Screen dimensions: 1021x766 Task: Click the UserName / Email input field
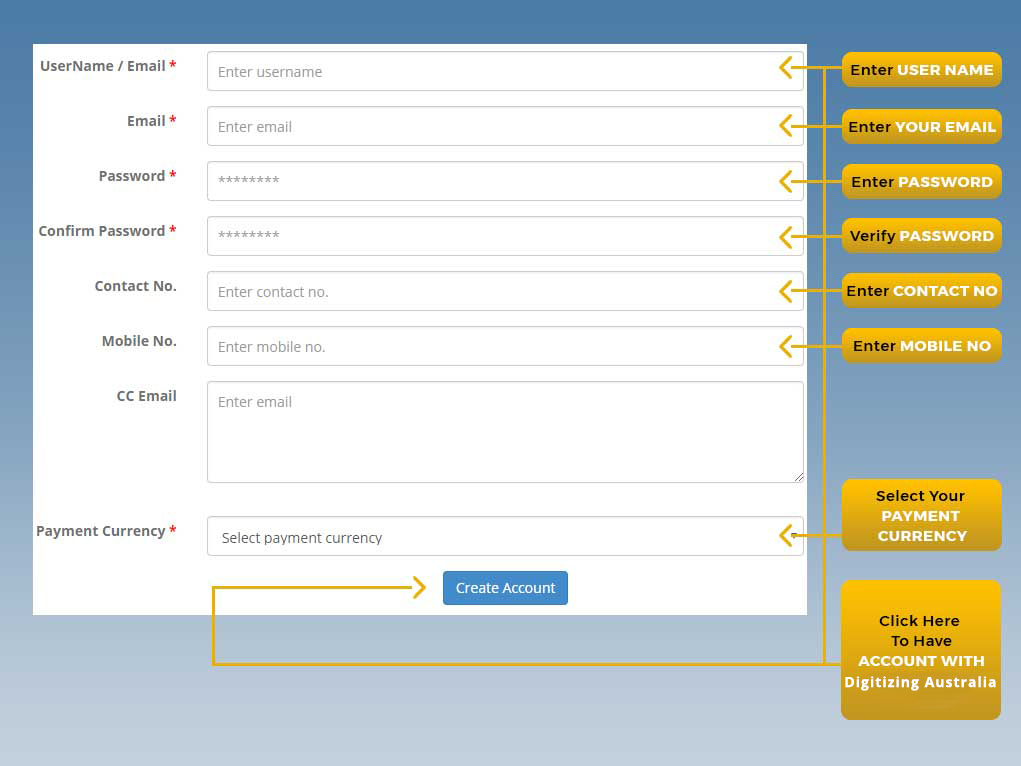coord(490,72)
